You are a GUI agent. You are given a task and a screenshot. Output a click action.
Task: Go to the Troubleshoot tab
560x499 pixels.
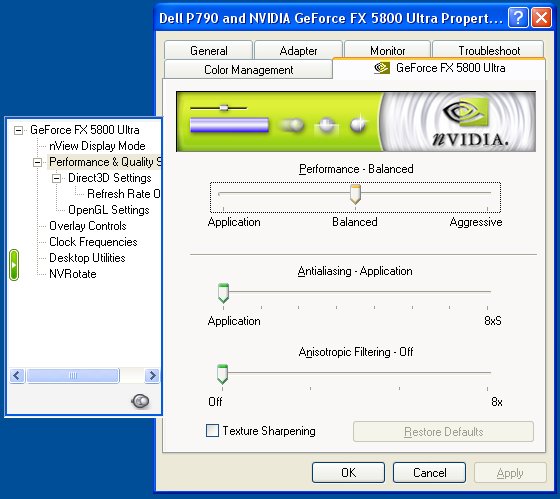(489, 50)
